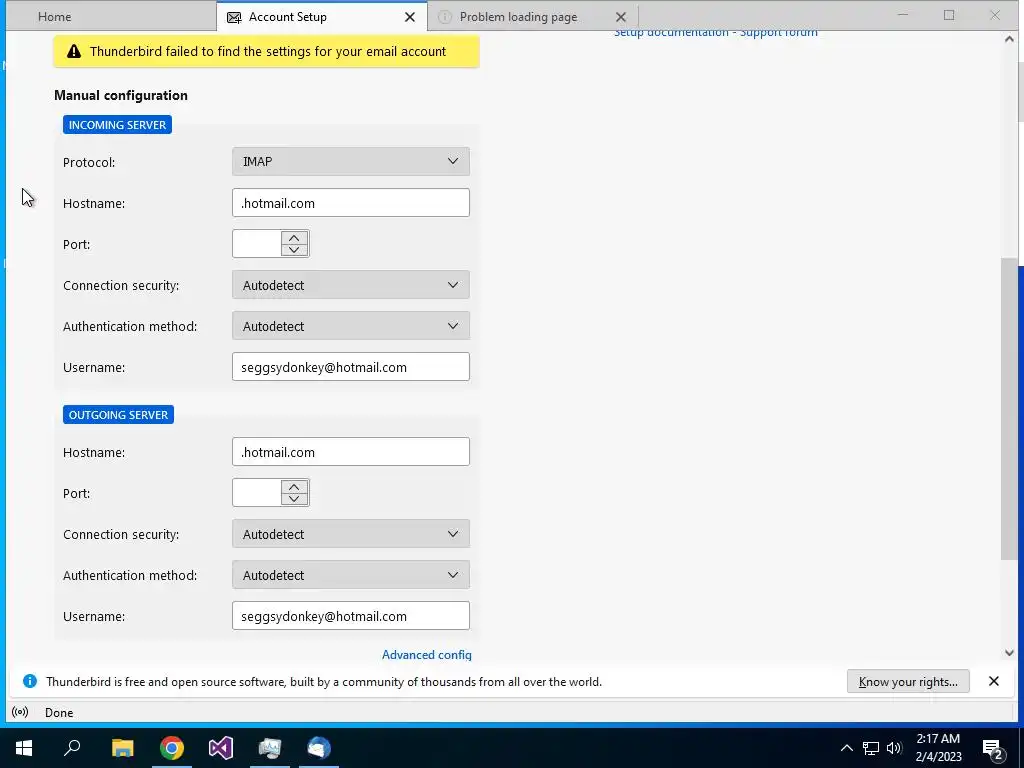The width and height of the screenshot is (1024, 768).
Task: Click the incoming server Username field
Action: [x=351, y=367]
